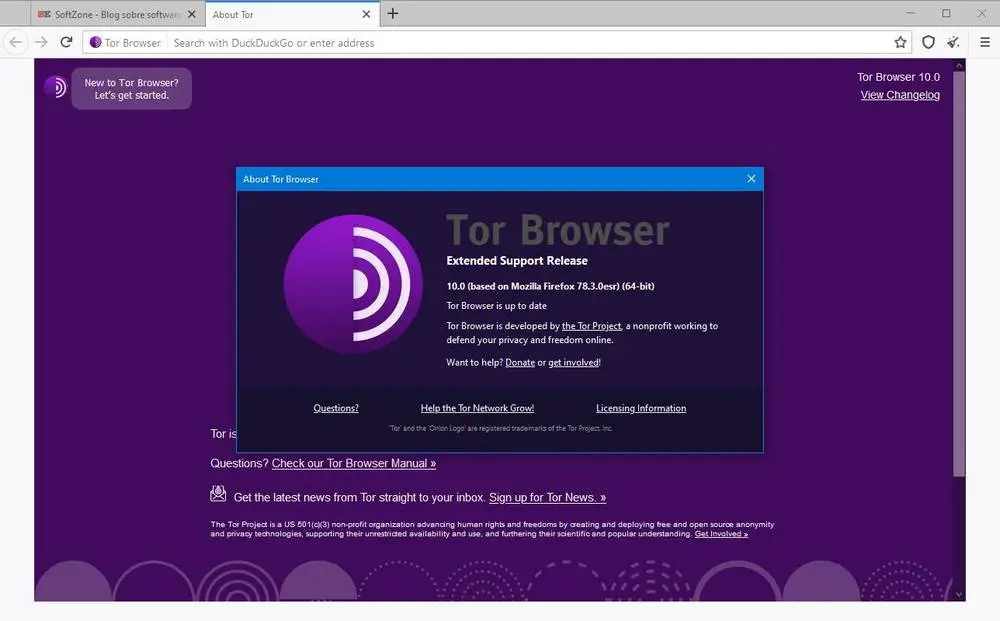Click the onion logo beside the onboarding bubble
This screenshot has width=1000, height=621.
click(56, 87)
